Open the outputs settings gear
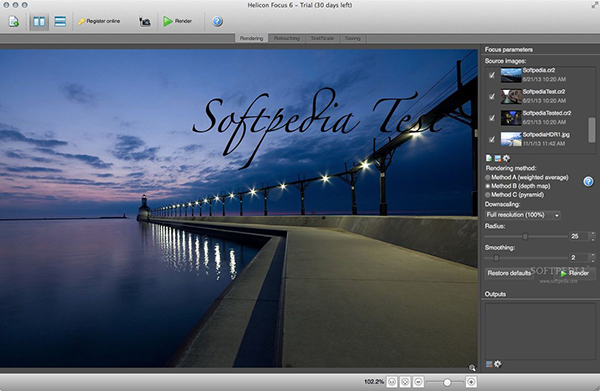Image resolution: width=600 pixels, height=391 pixels. (497, 364)
